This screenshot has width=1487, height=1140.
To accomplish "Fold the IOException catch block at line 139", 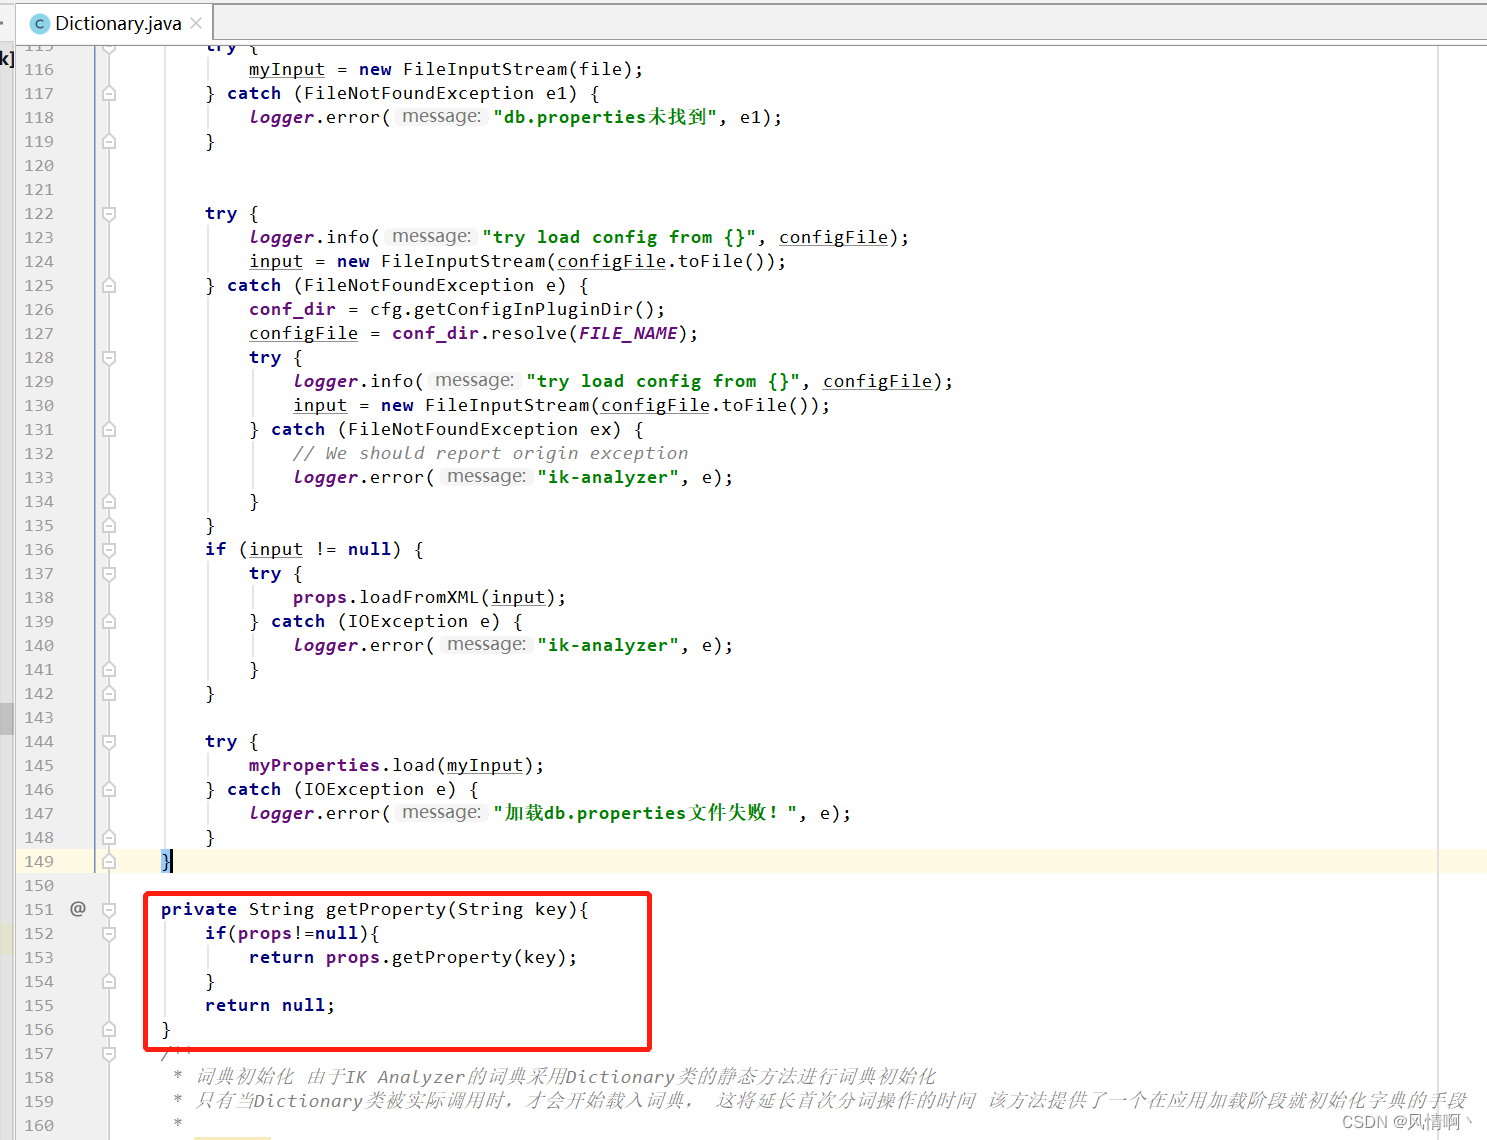I will (x=109, y=622).
